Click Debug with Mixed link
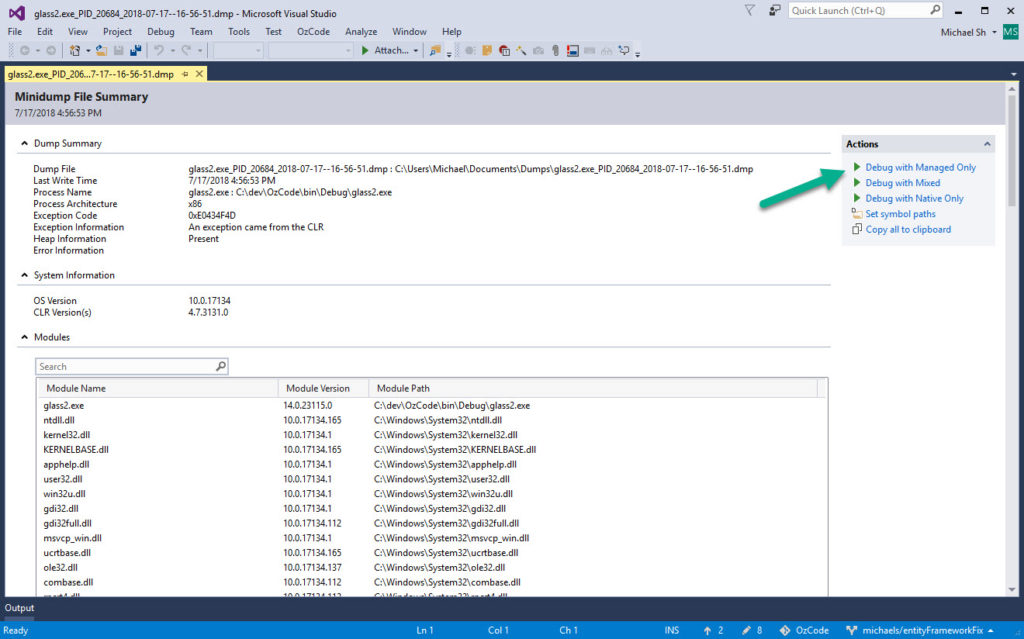1024x639 pixels. coord(903,183)
